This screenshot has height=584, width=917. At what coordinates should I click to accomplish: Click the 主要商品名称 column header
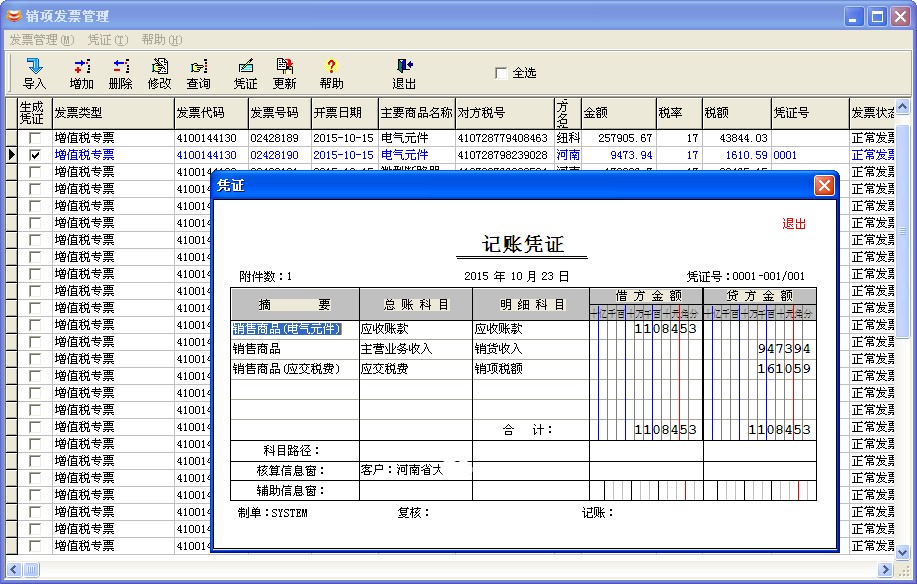coord(416,113)
